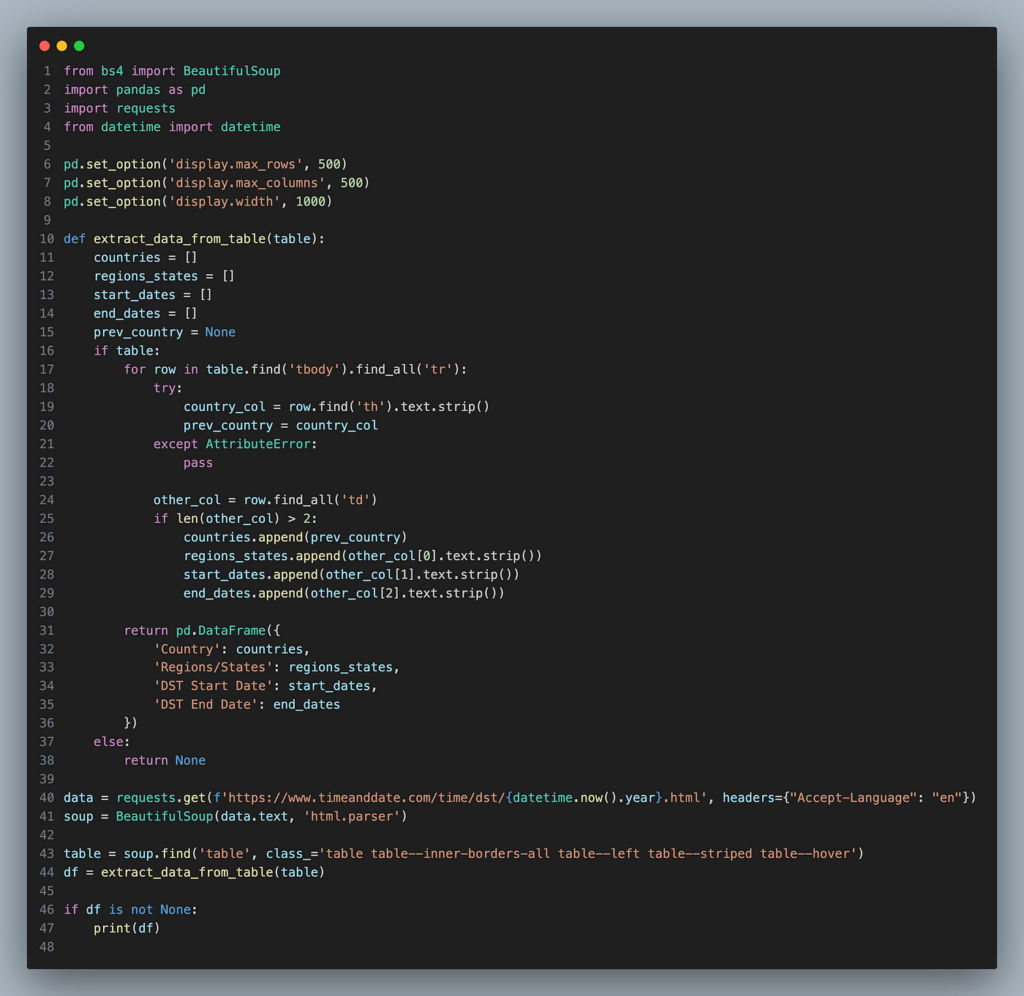Click 'pandas' on line 2
This screenshot has width=1024, height=996.
[138, 89]
